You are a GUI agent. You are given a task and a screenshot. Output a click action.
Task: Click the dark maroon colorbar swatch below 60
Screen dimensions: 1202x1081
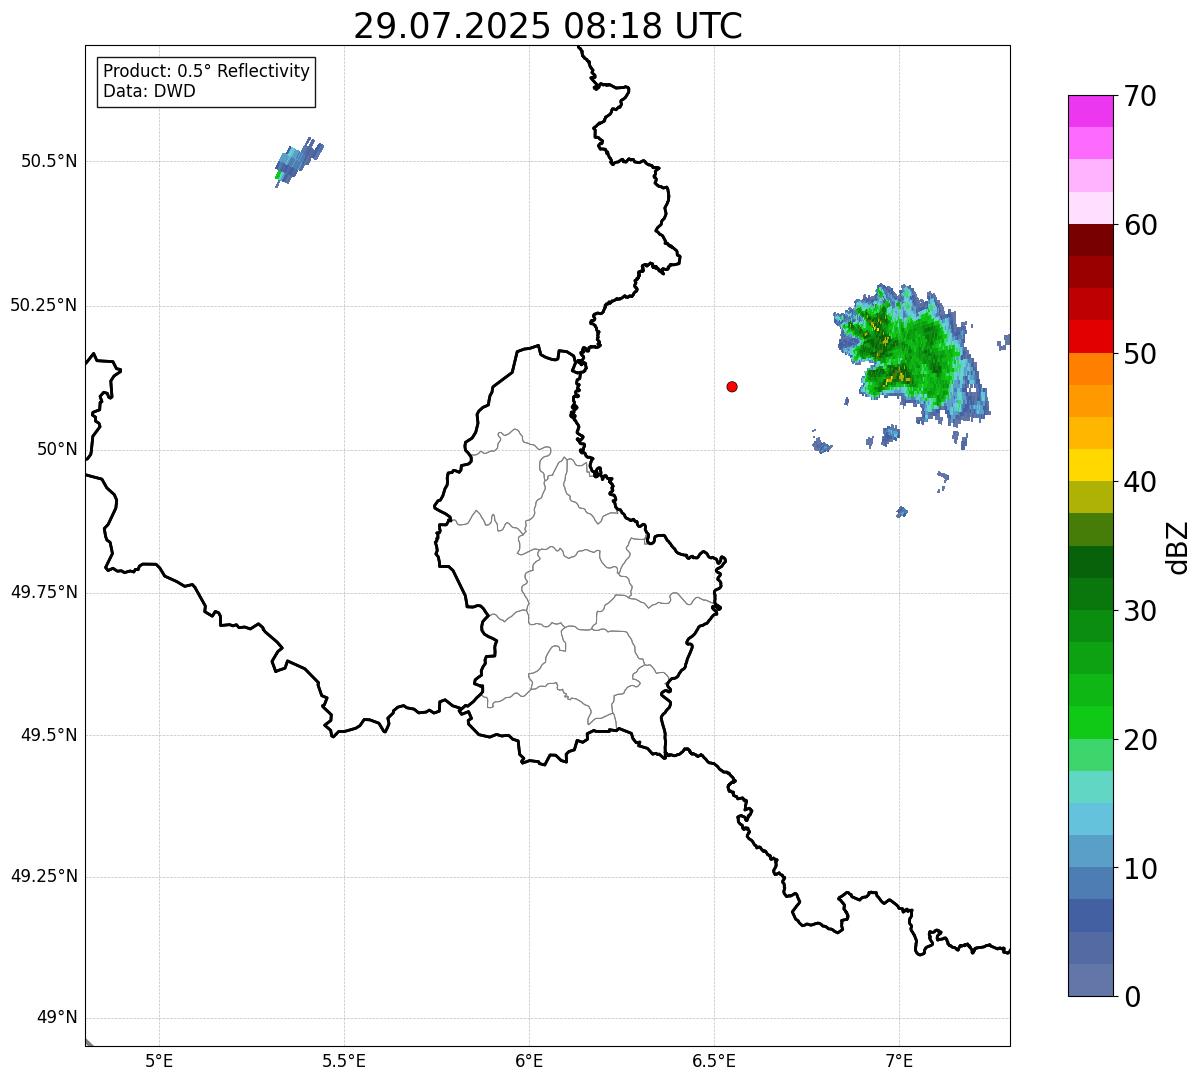1090,240
